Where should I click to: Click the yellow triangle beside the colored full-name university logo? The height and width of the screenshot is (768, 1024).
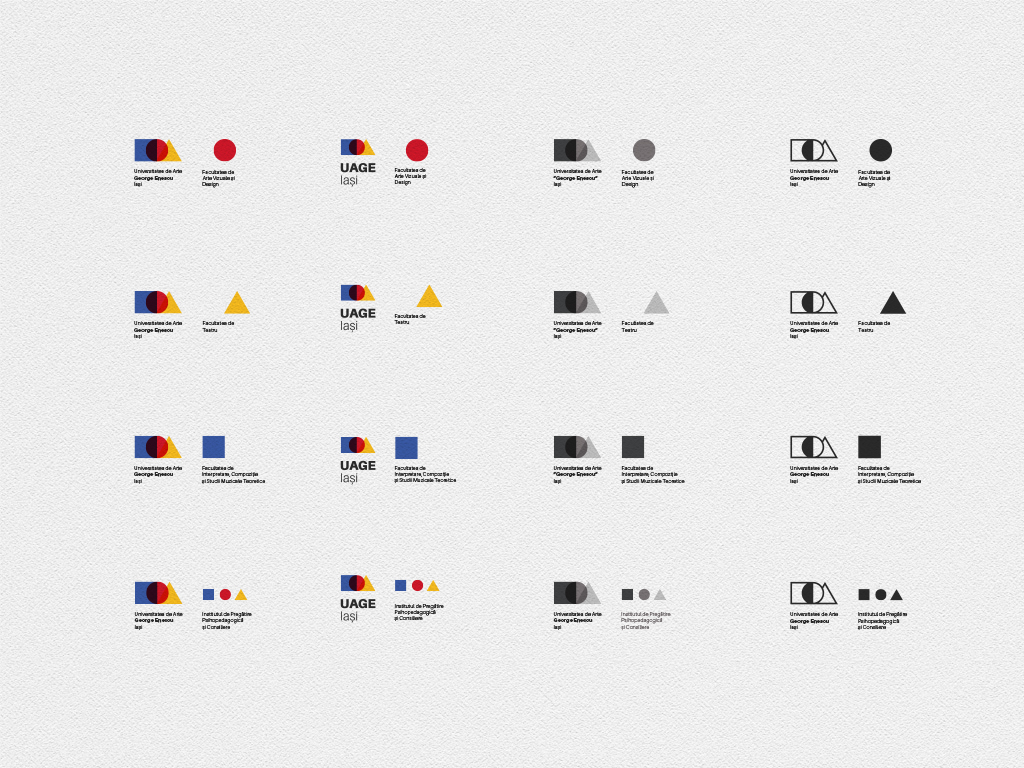pyautogui.click(x=237, y=303)
